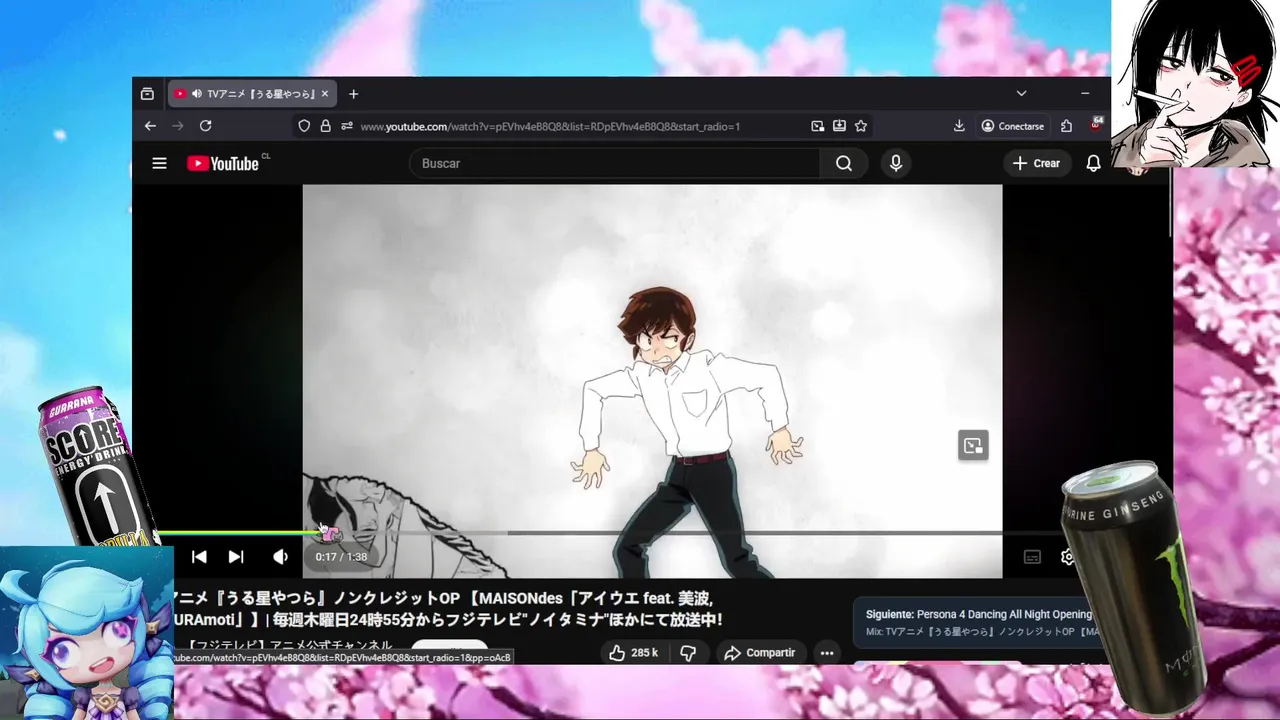Bookmark this page with the star
Image resolution: width=1280 pixels, height=720 pixels.
coord(861,126)
